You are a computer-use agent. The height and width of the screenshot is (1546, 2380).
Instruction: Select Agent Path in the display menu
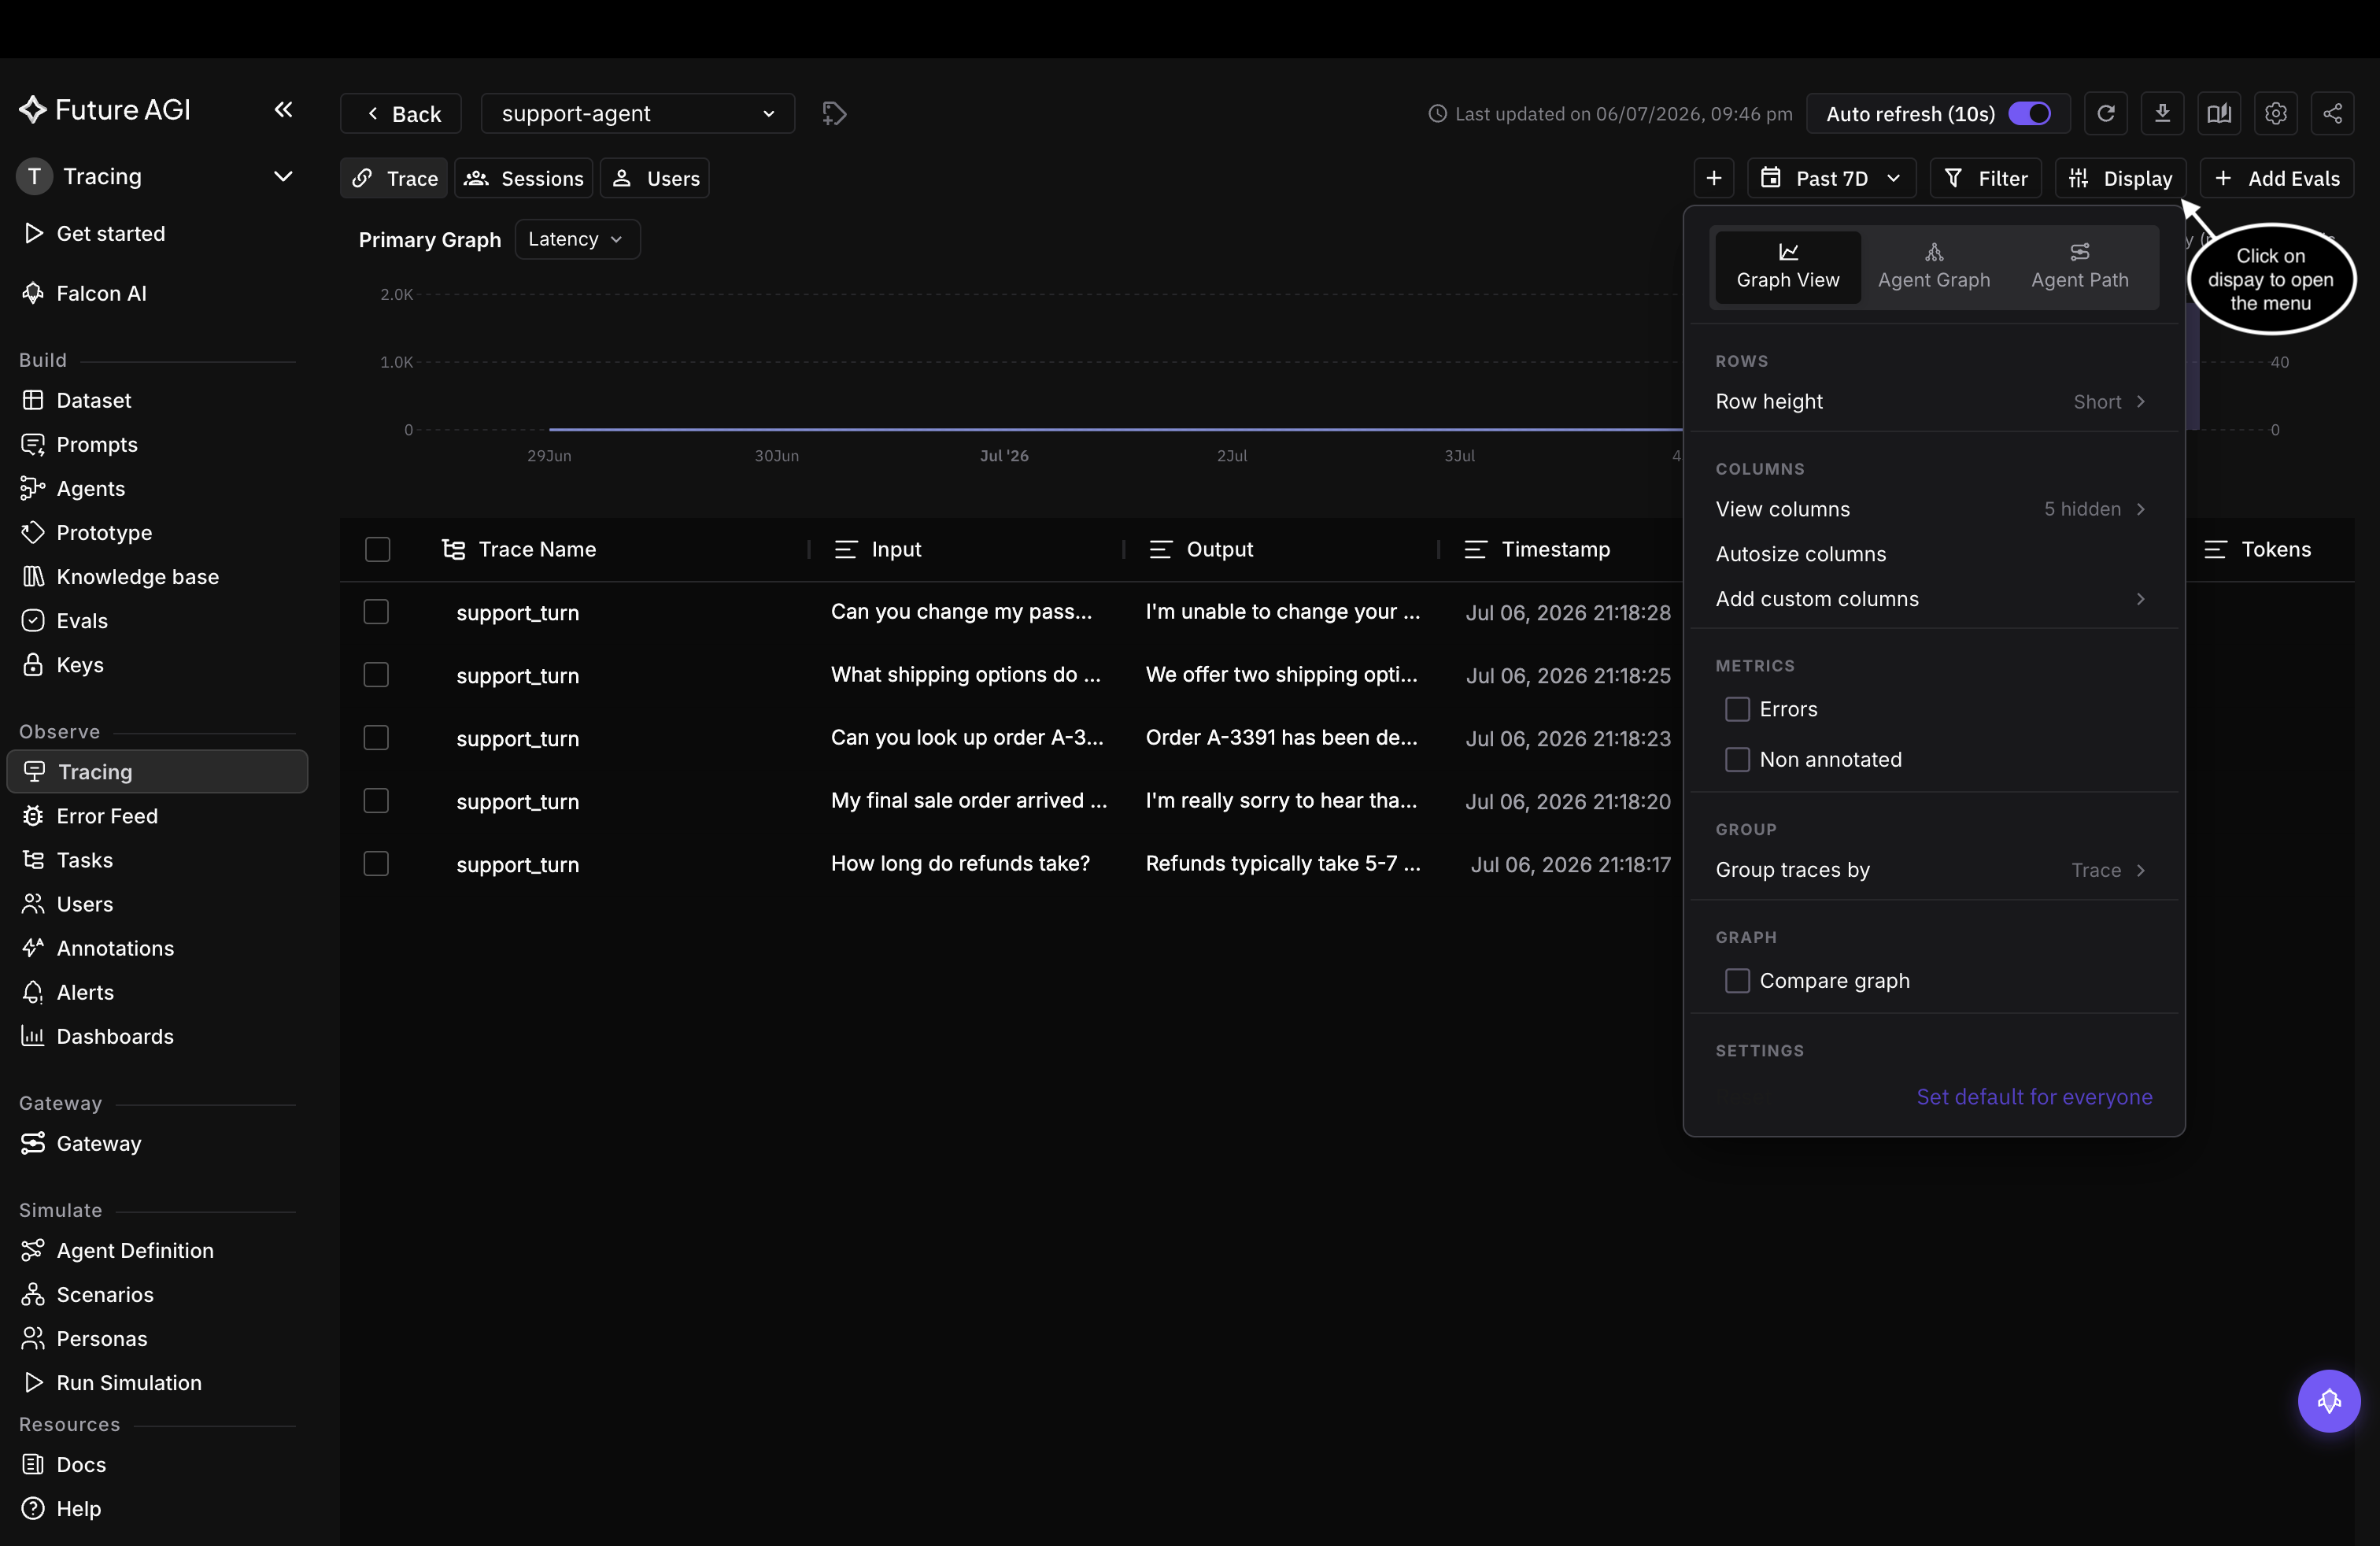pyautogui.click(x=2079, y=266)
